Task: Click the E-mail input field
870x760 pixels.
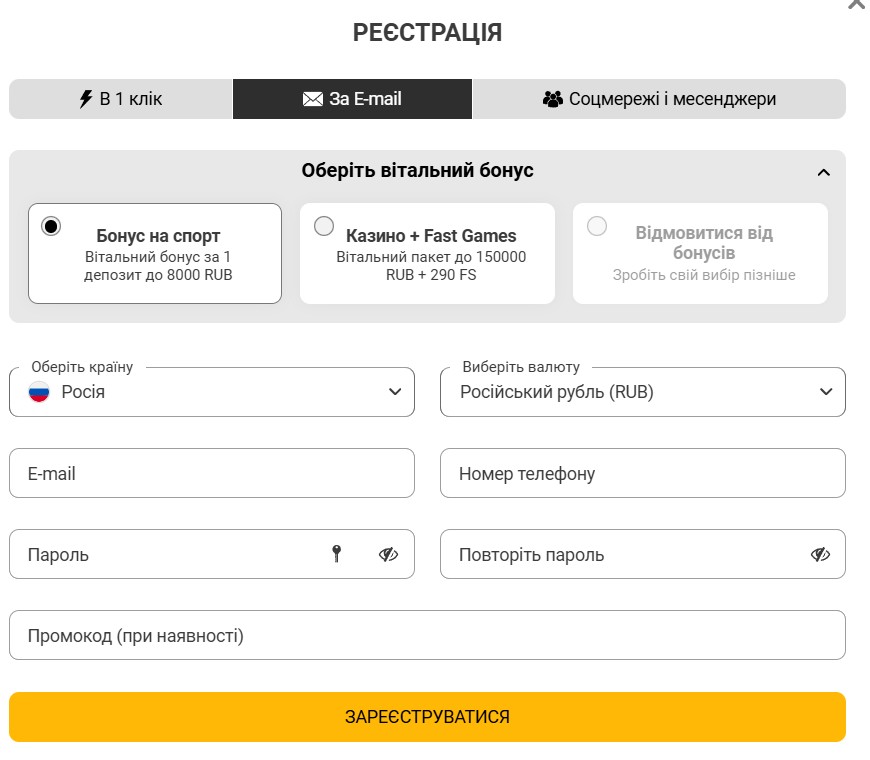Action: tap(212, 473)
